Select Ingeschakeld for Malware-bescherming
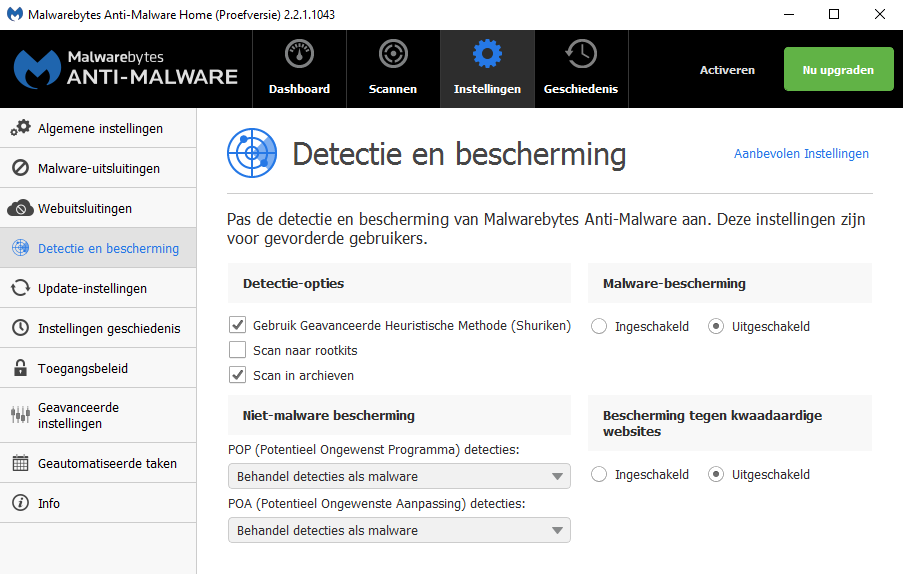This screenshot has width=903, height=574. 599,326
